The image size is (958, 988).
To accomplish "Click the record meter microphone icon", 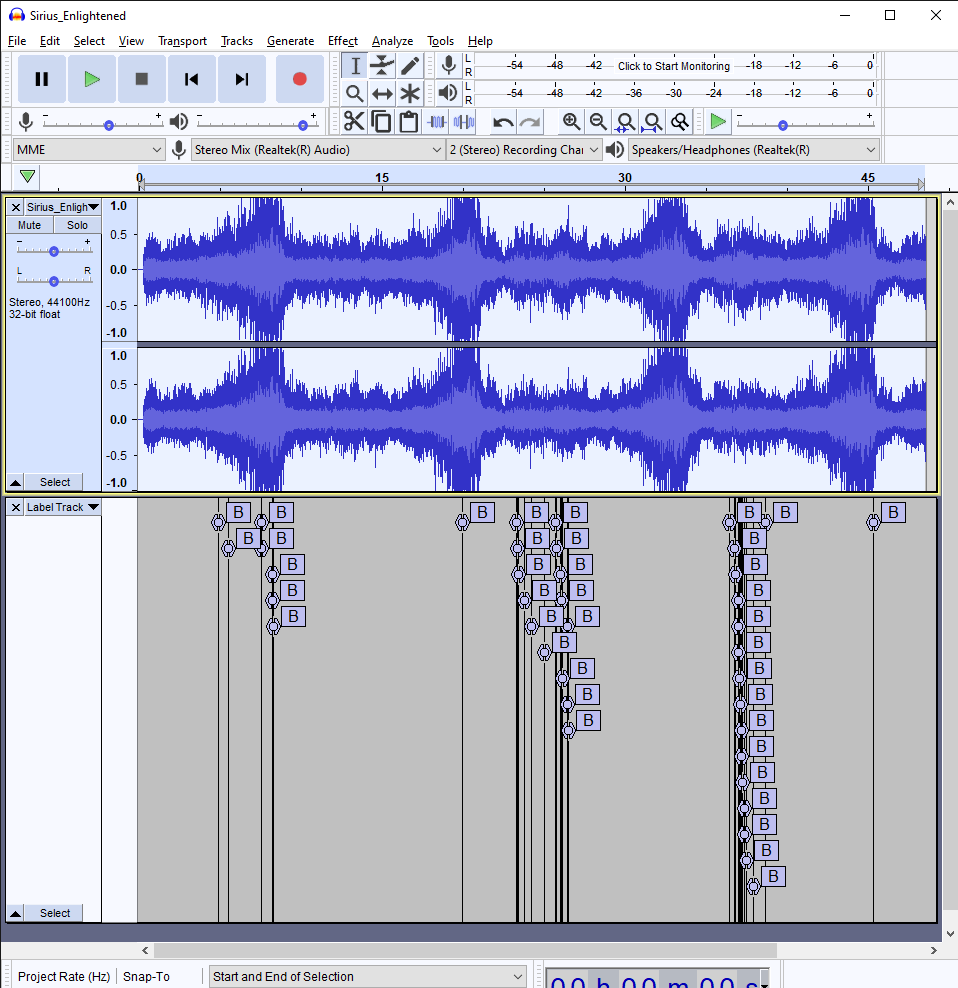I will tap(449, 66).
